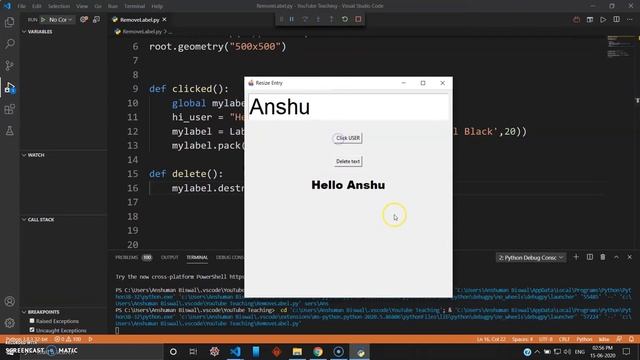Create new terminal with plus icon
The image size is (640, 360).
pos(576,257)
